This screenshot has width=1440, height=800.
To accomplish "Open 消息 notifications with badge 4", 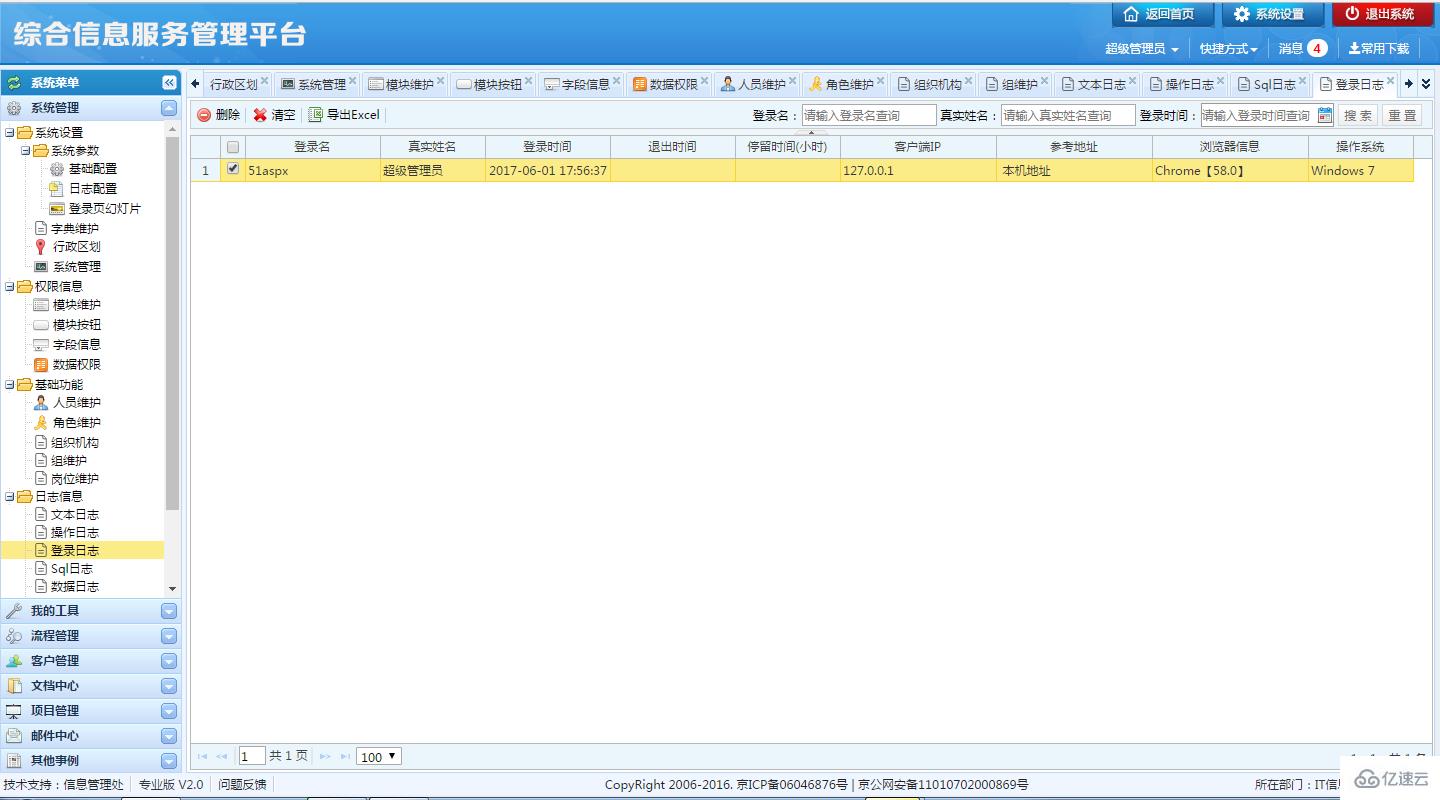I will [1302, 48].
